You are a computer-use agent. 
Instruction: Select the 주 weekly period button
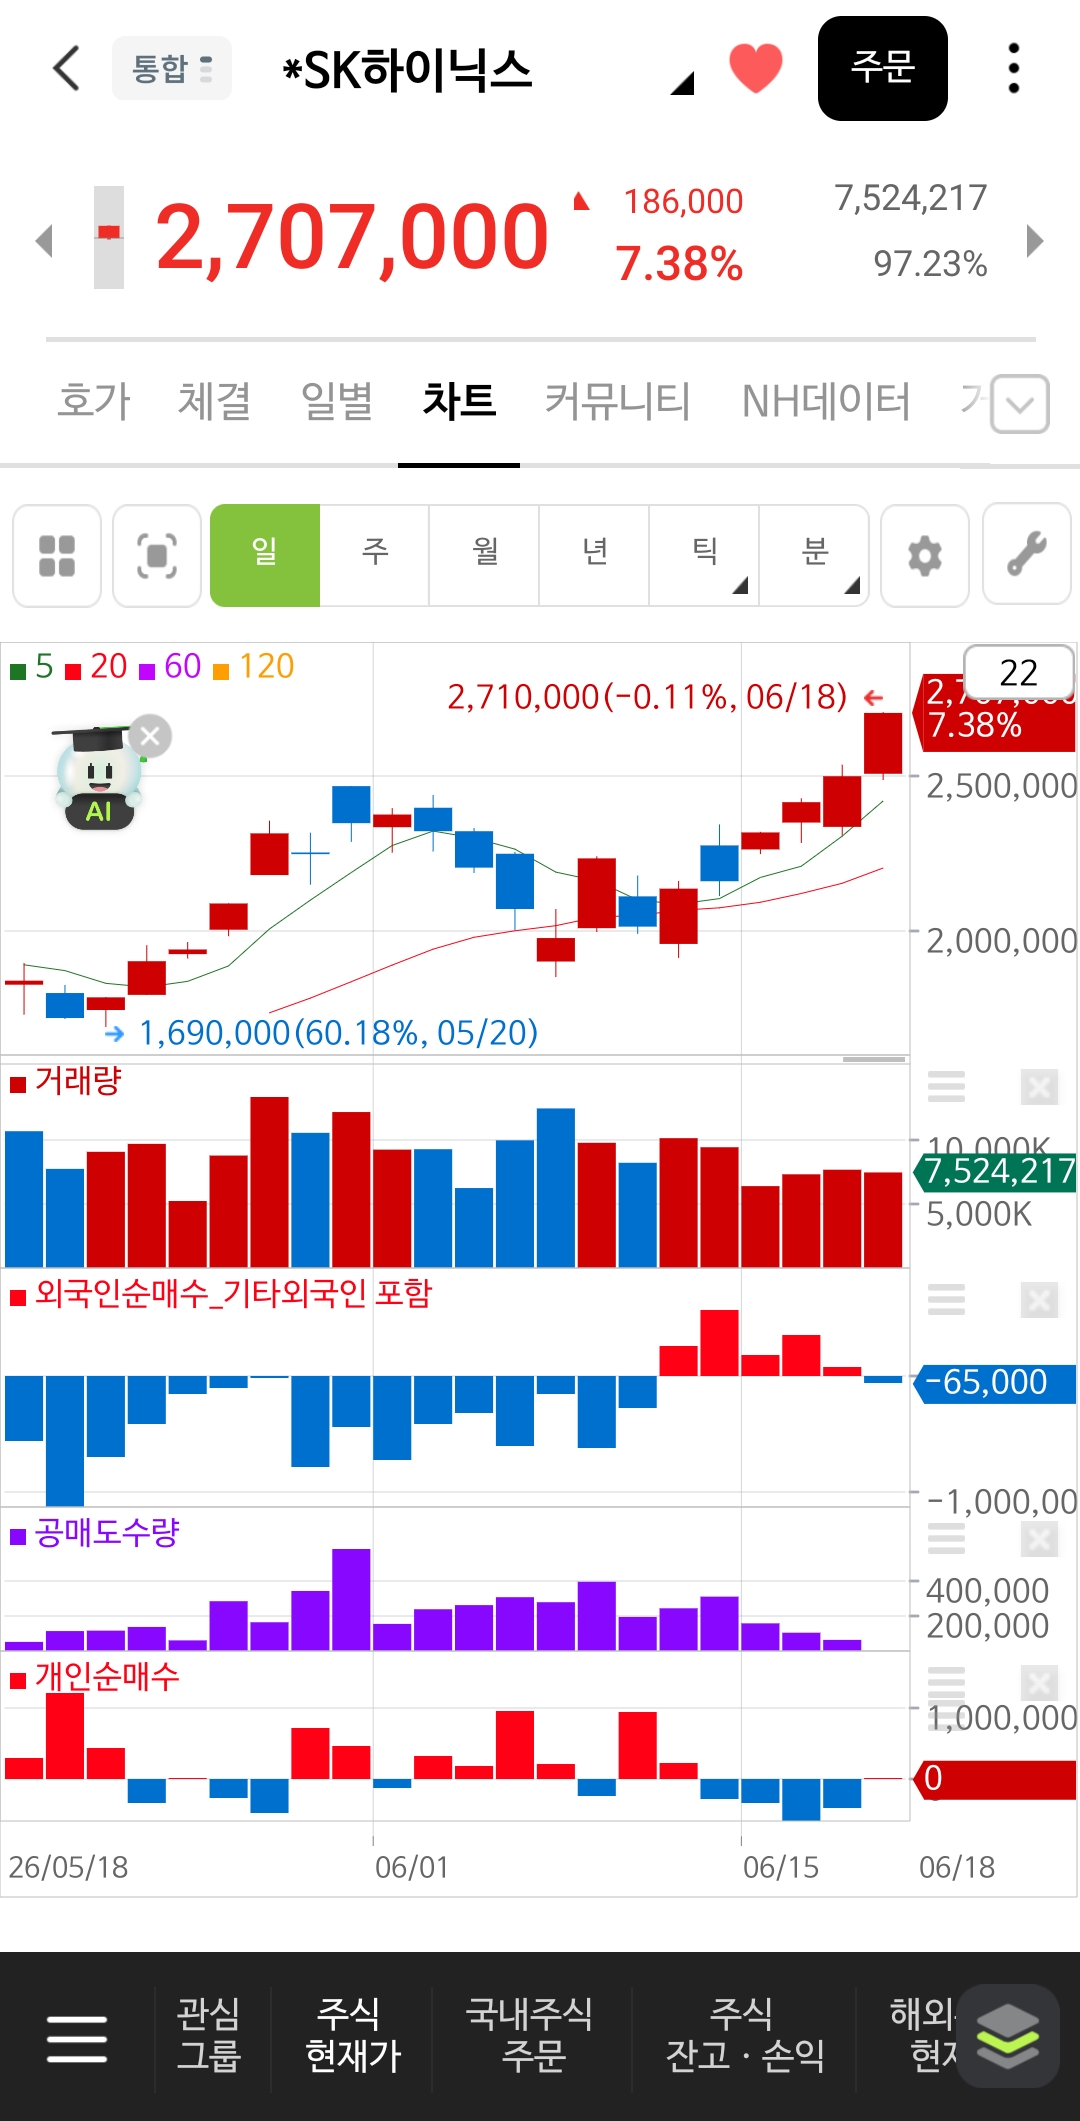[x=375, y=556]
